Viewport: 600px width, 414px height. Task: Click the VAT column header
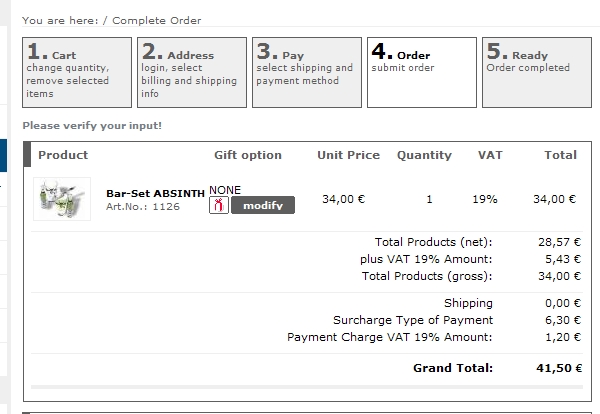pyautogui.click(x=490, y=155)
